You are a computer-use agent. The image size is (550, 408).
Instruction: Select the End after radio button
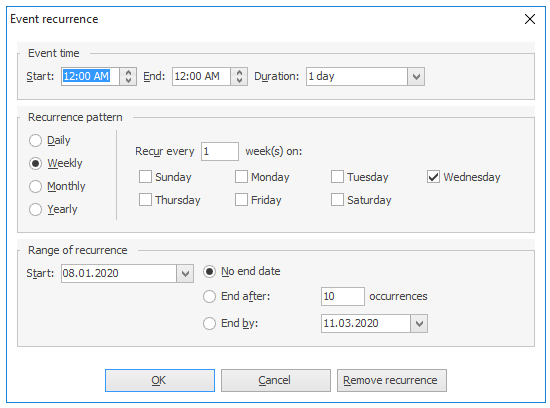coord(209,296)
